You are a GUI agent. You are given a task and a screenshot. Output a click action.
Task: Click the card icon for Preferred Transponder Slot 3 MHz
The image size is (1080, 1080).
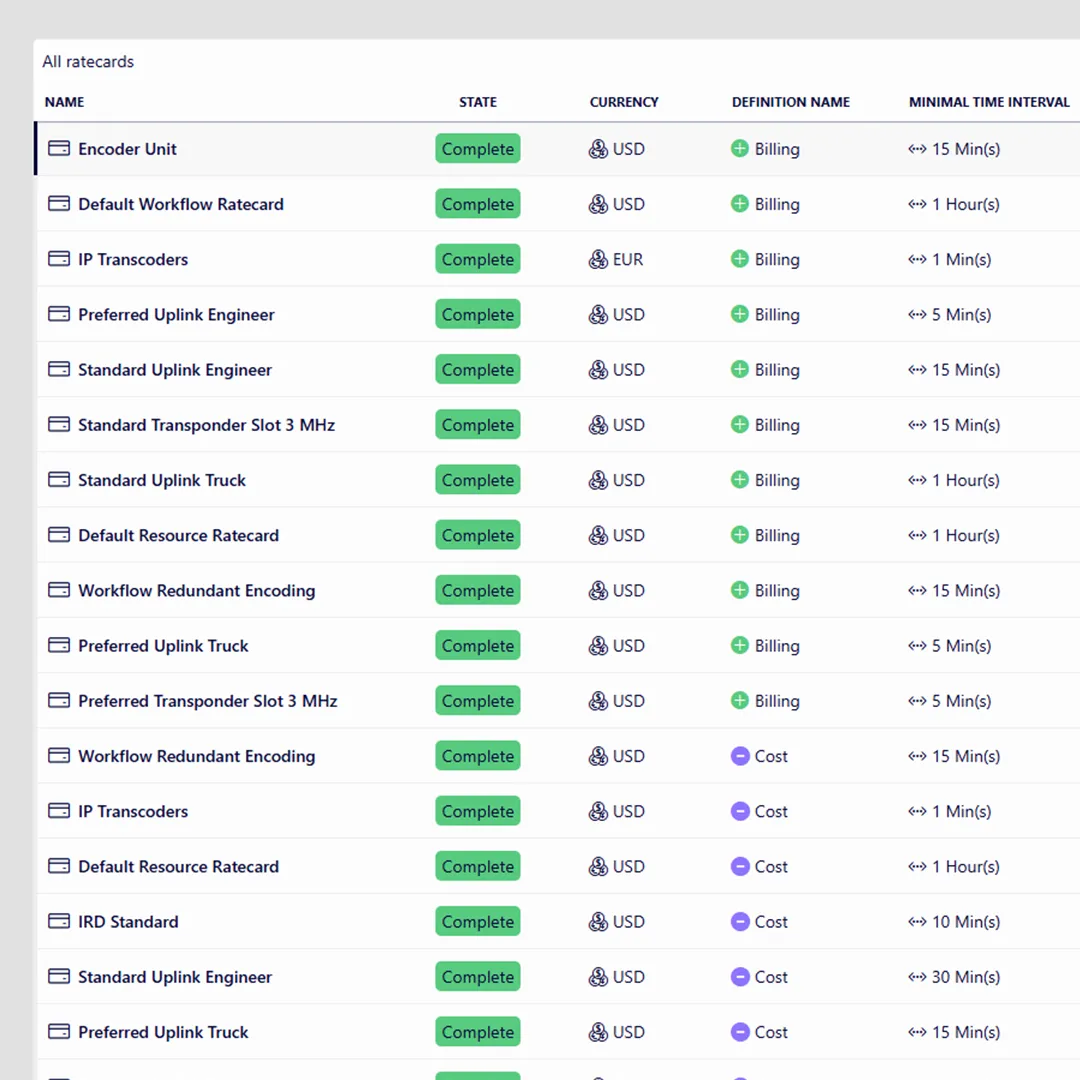coord(59,700)
